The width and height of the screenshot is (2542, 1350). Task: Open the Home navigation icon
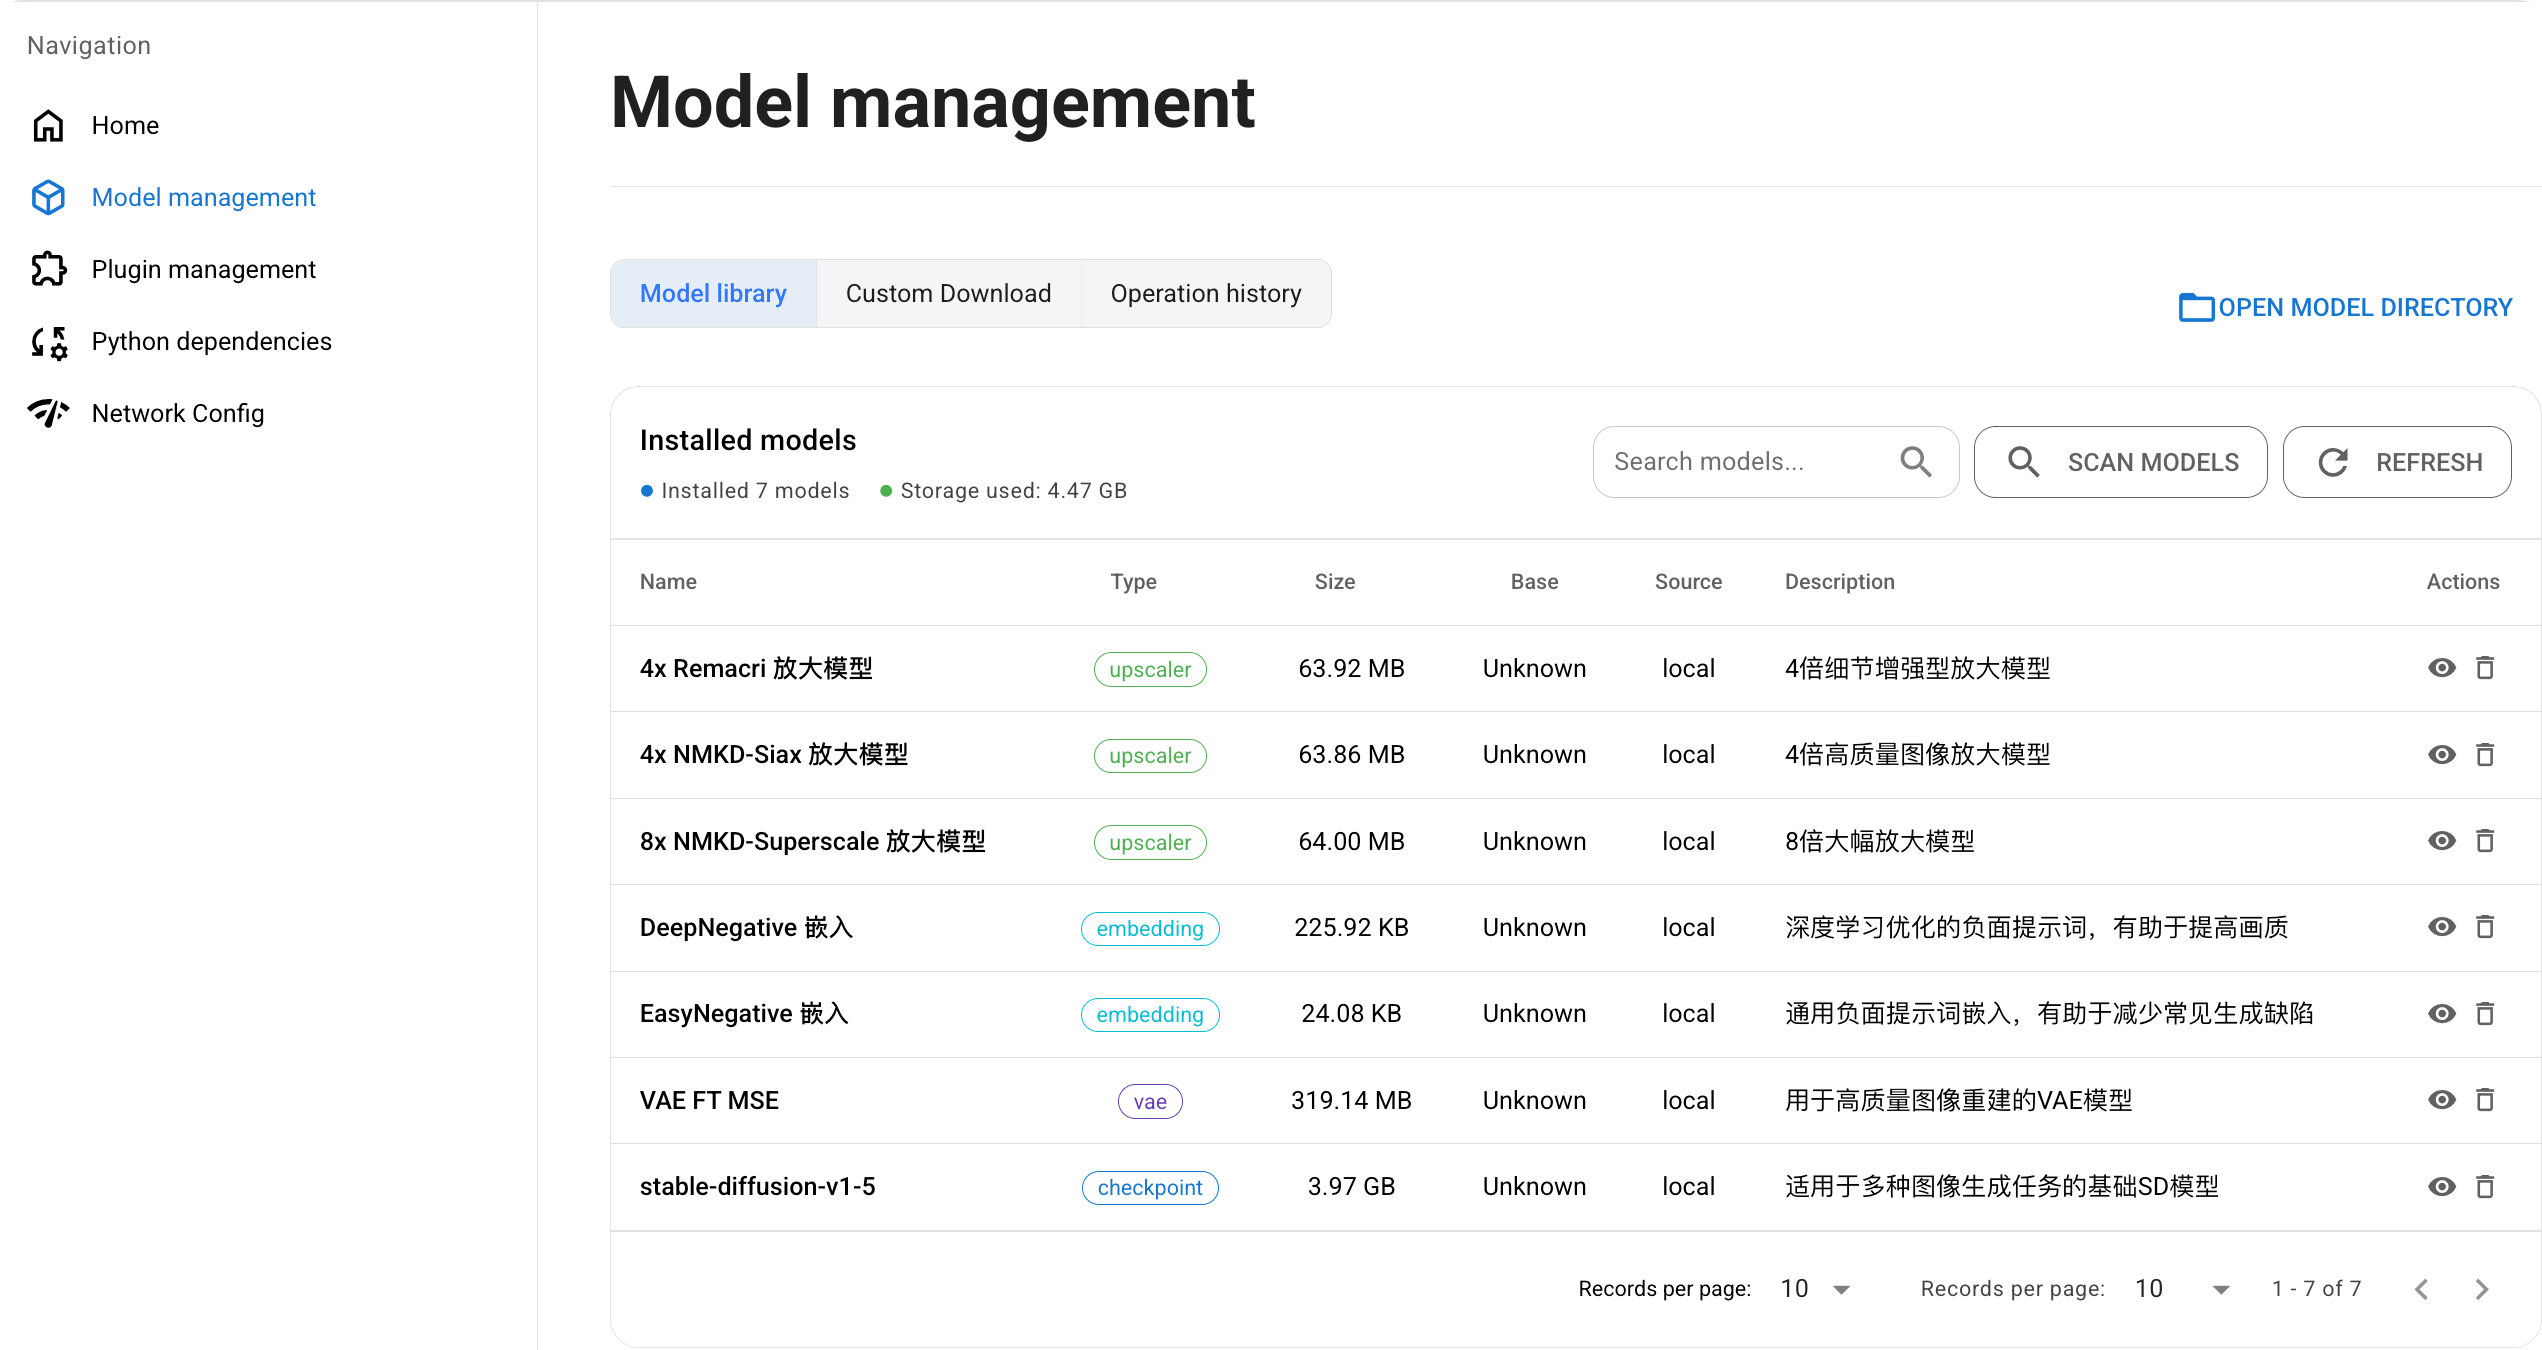47,125
